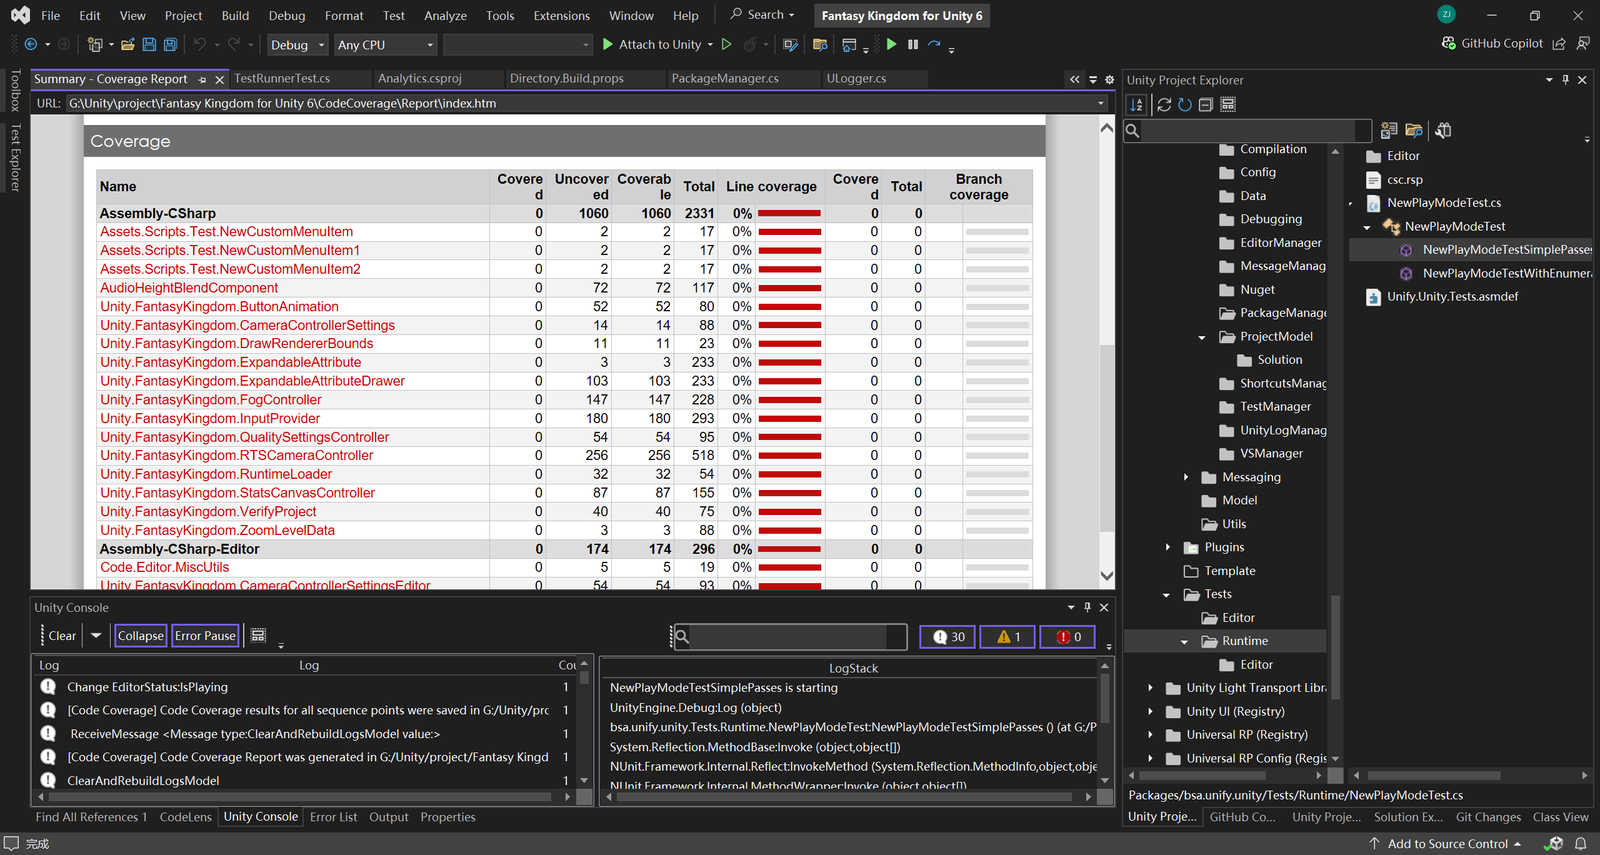Click collapse all icon in Unity Project Explorer

point(1206,105)
